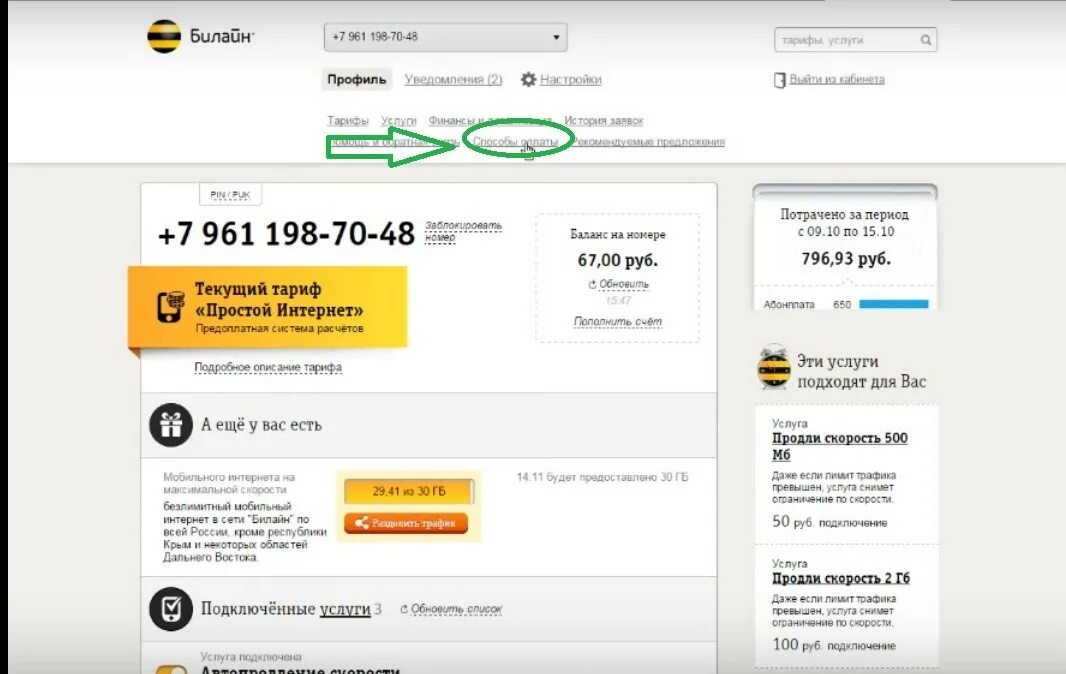The height and width of the screenshot is (674, 1066).
Task: Click the phone checkmark icon by Подключённые услуги
Action: [171, 609]
